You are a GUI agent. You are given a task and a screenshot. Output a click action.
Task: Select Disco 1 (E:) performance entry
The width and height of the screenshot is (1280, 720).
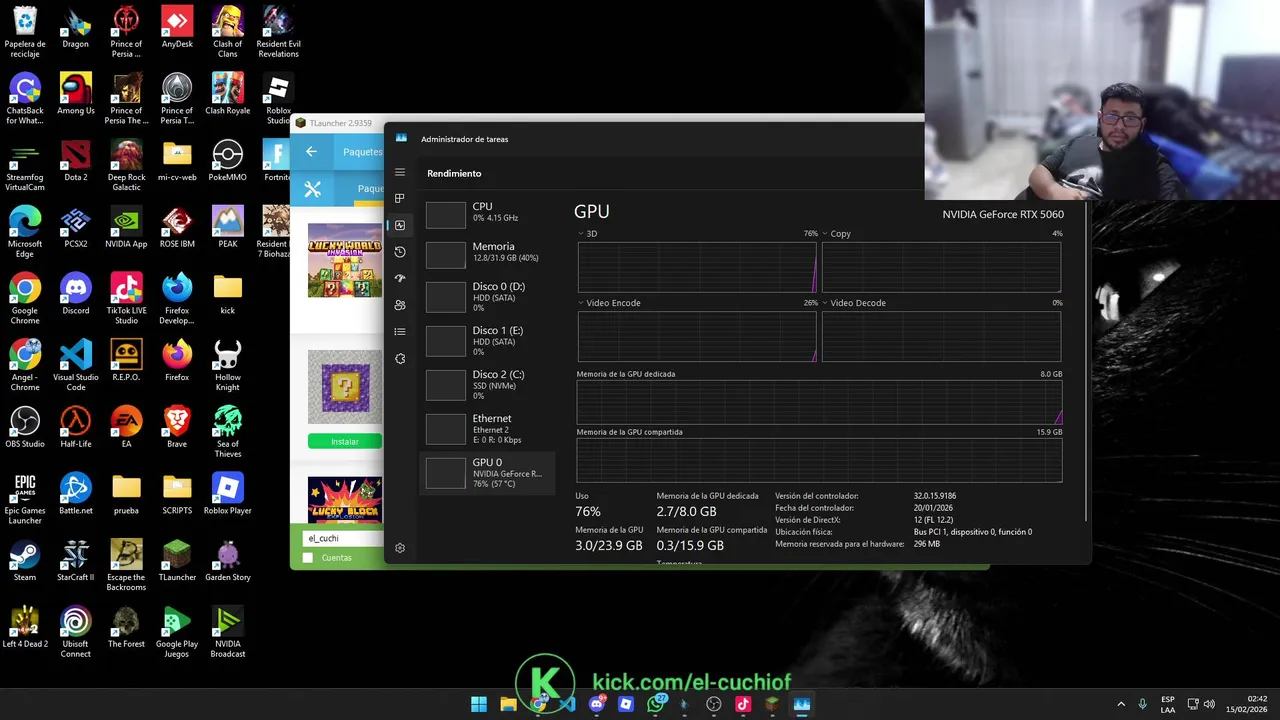coord(487,340)
